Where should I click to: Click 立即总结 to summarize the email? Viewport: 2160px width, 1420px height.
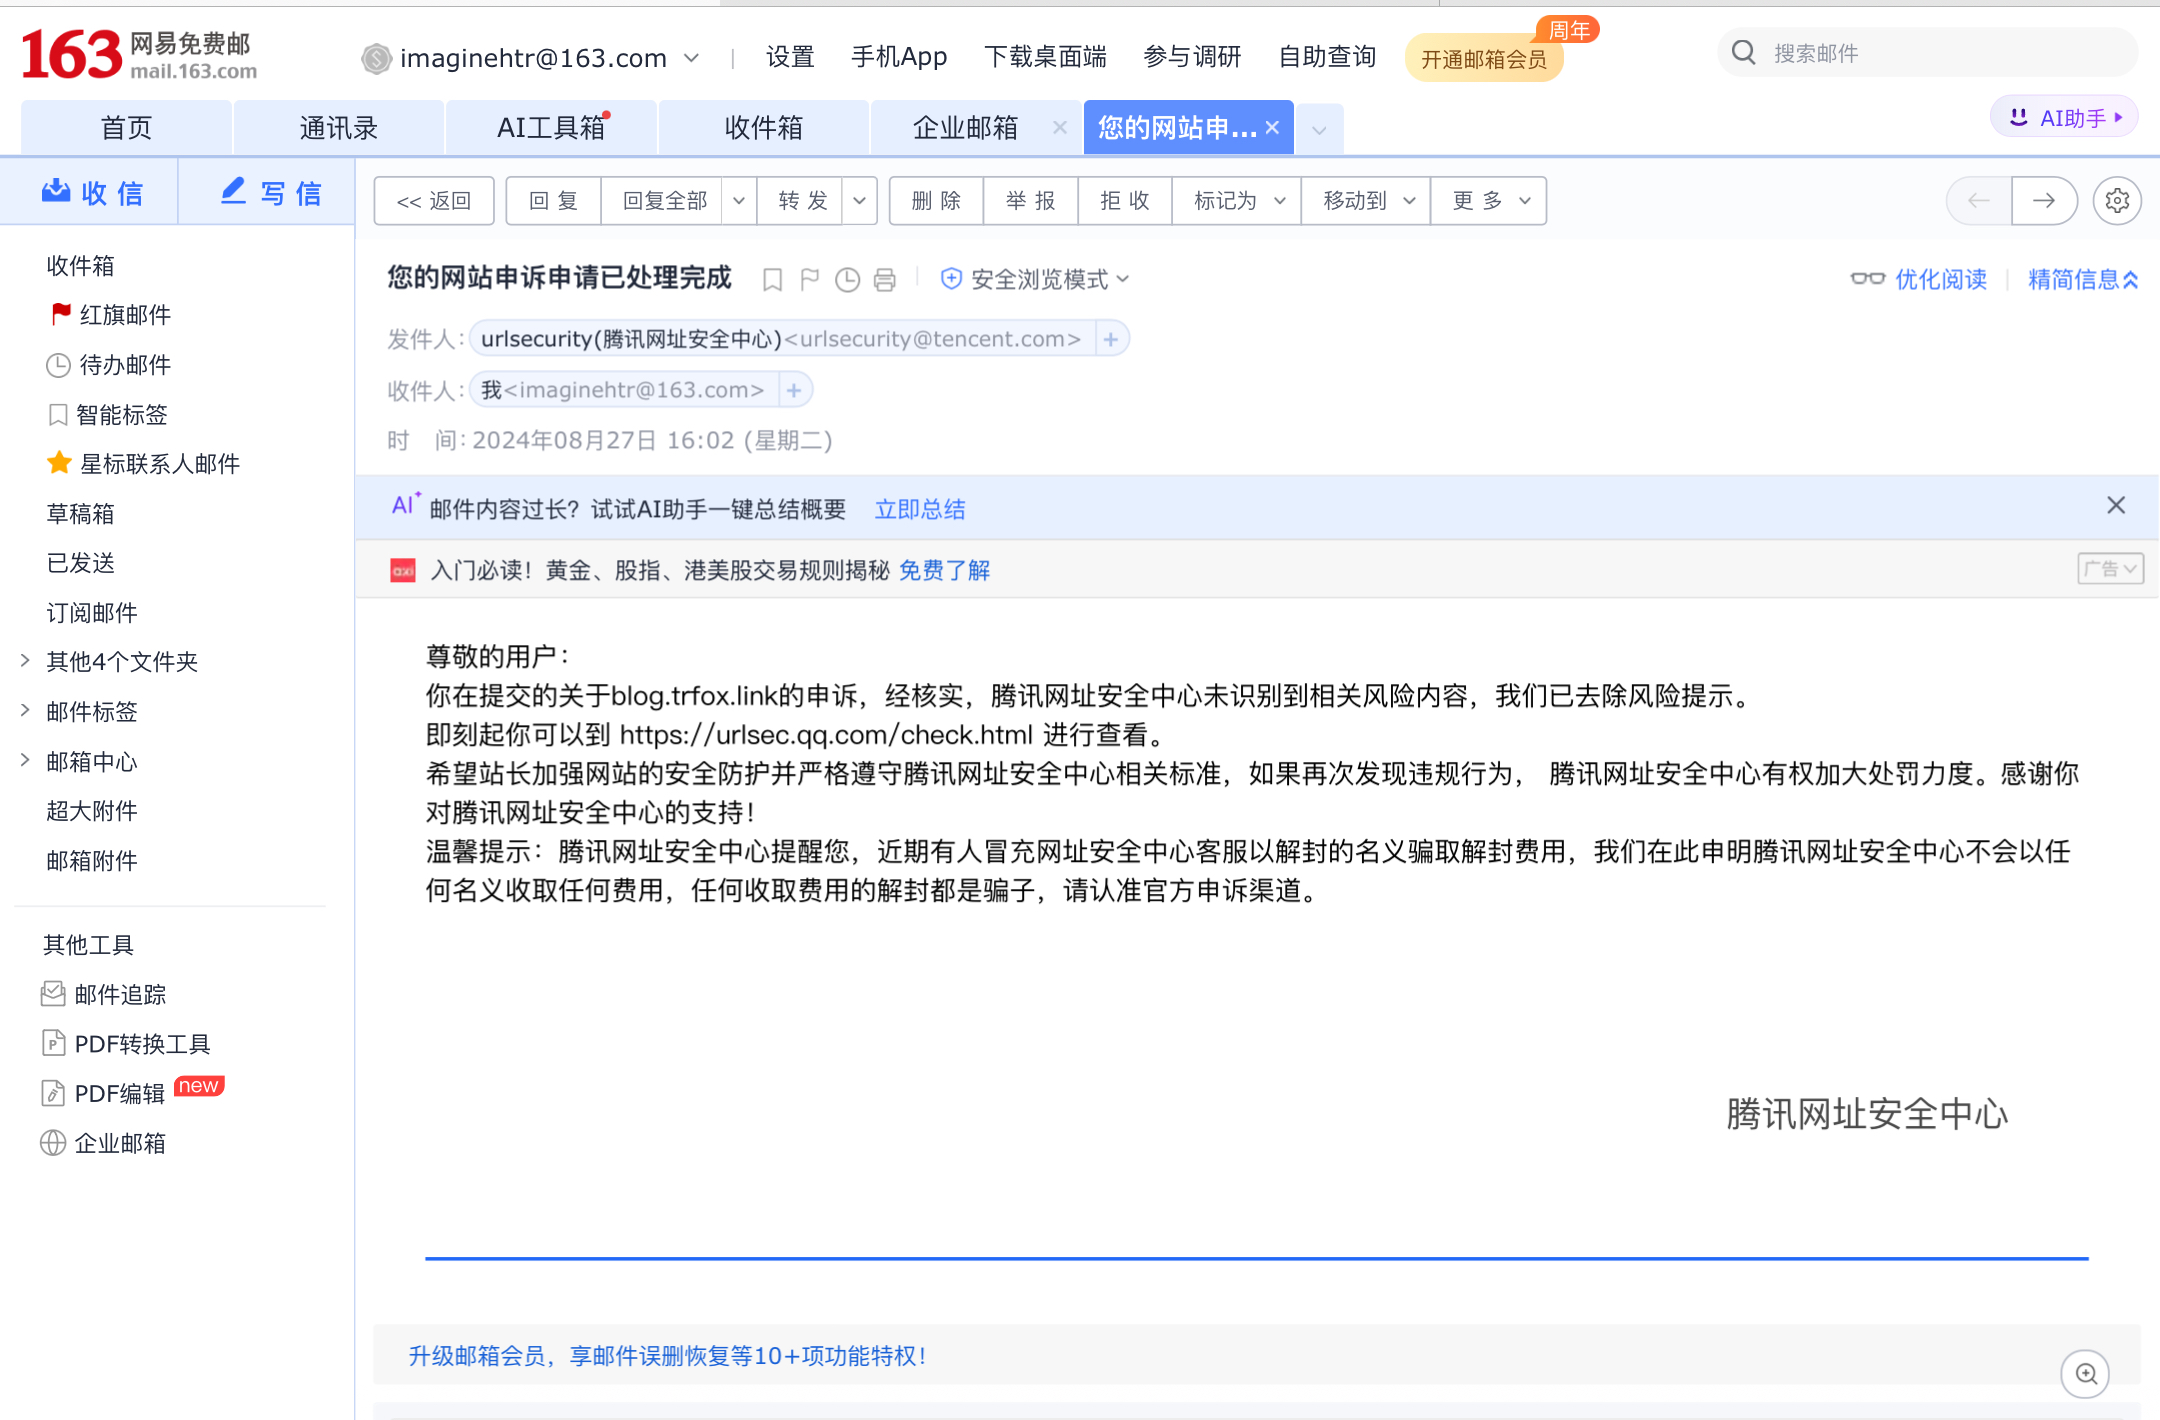tap(918, 508)
